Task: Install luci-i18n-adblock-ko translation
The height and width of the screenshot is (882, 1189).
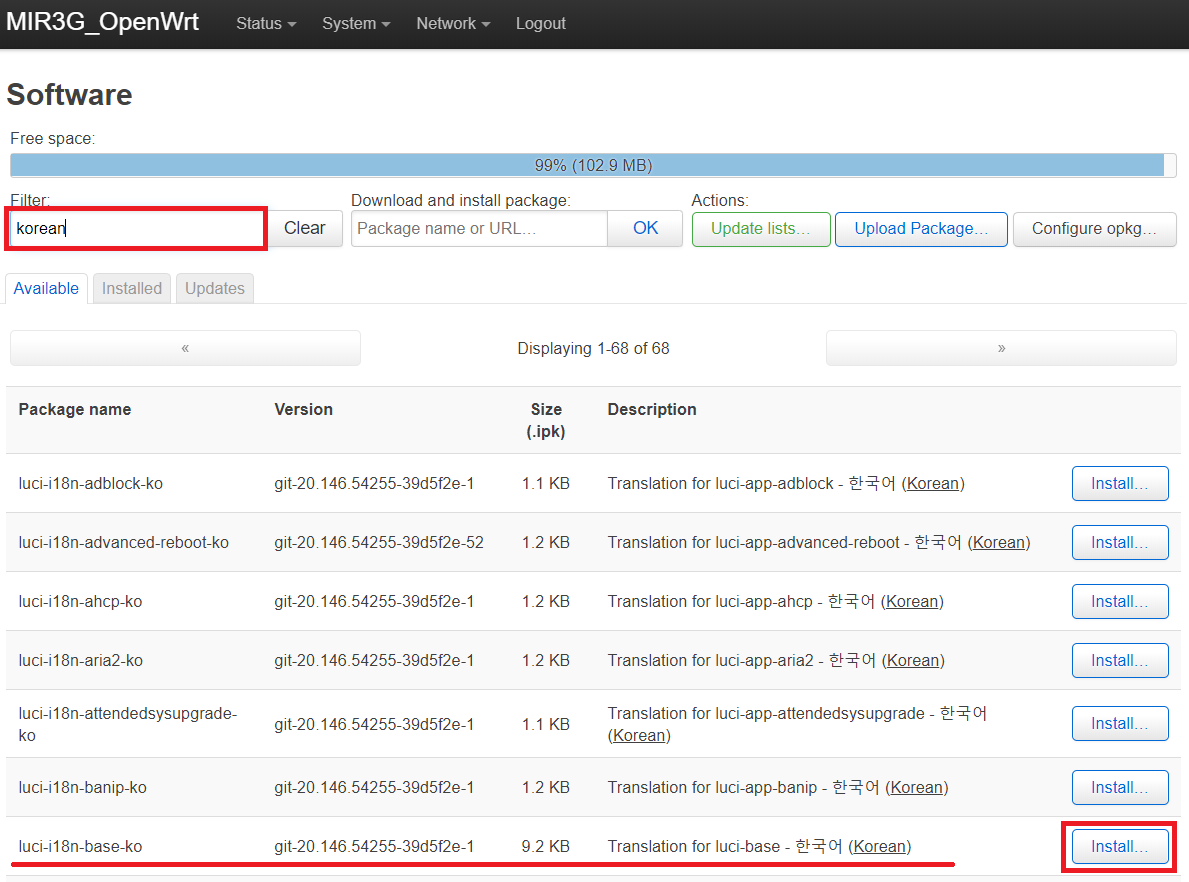Action: (x=1120, y=483)
